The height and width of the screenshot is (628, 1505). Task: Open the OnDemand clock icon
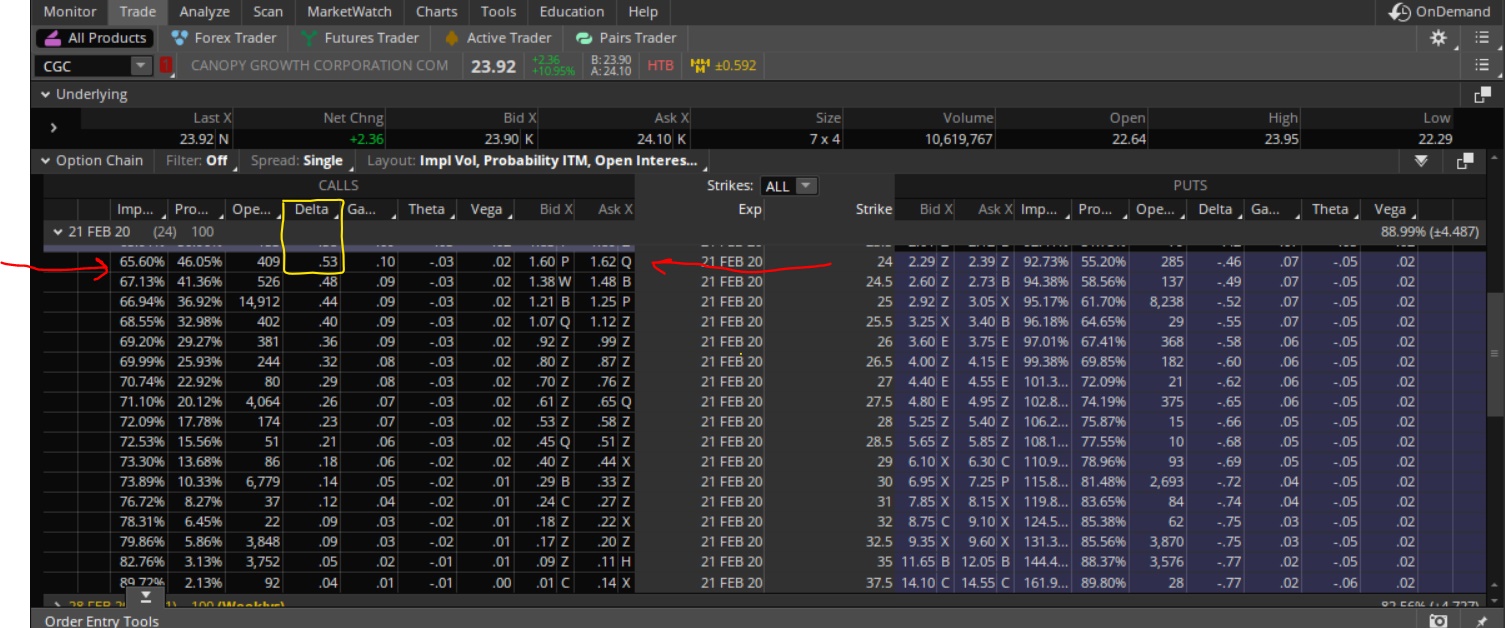pyautogui.click(x=1400, y=12)
